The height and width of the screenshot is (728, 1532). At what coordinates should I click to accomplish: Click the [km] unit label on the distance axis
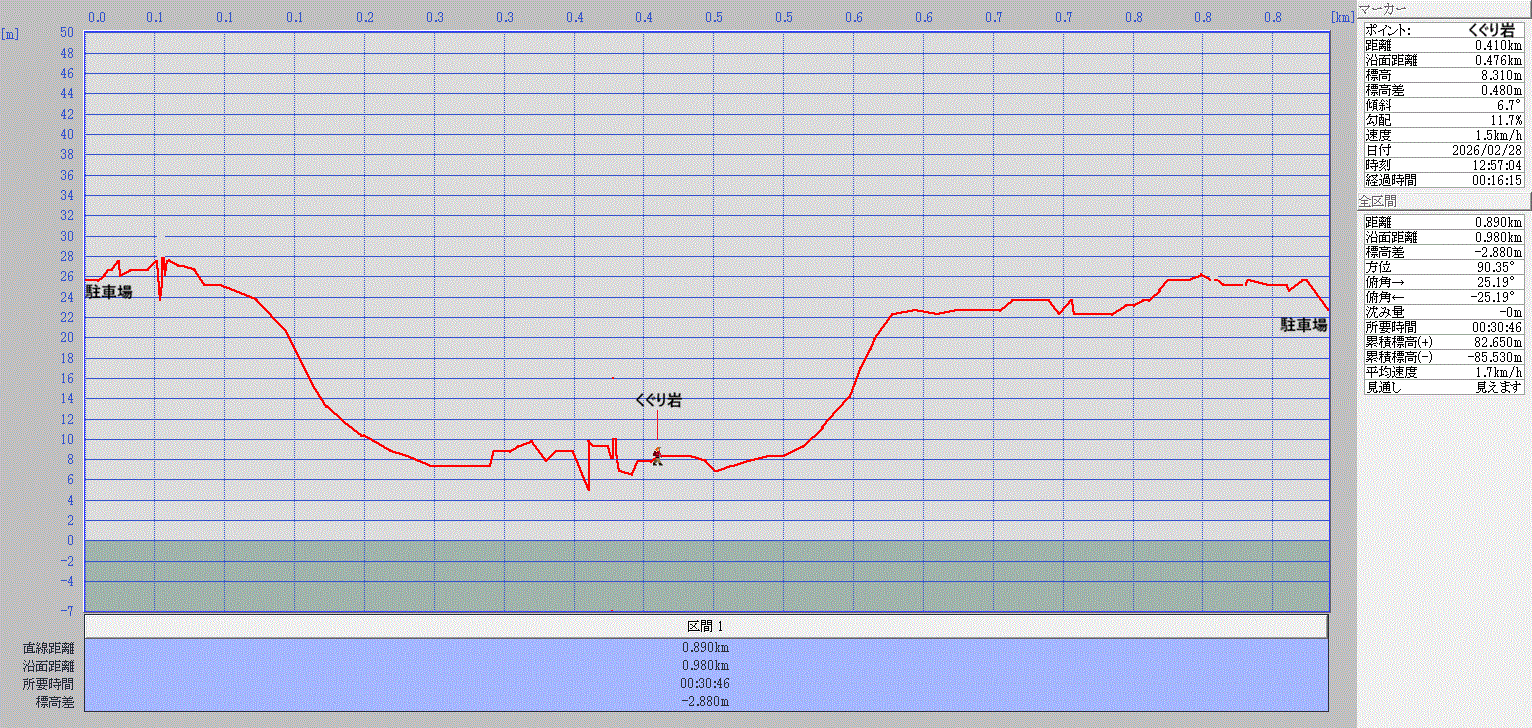coord(1341,17)
